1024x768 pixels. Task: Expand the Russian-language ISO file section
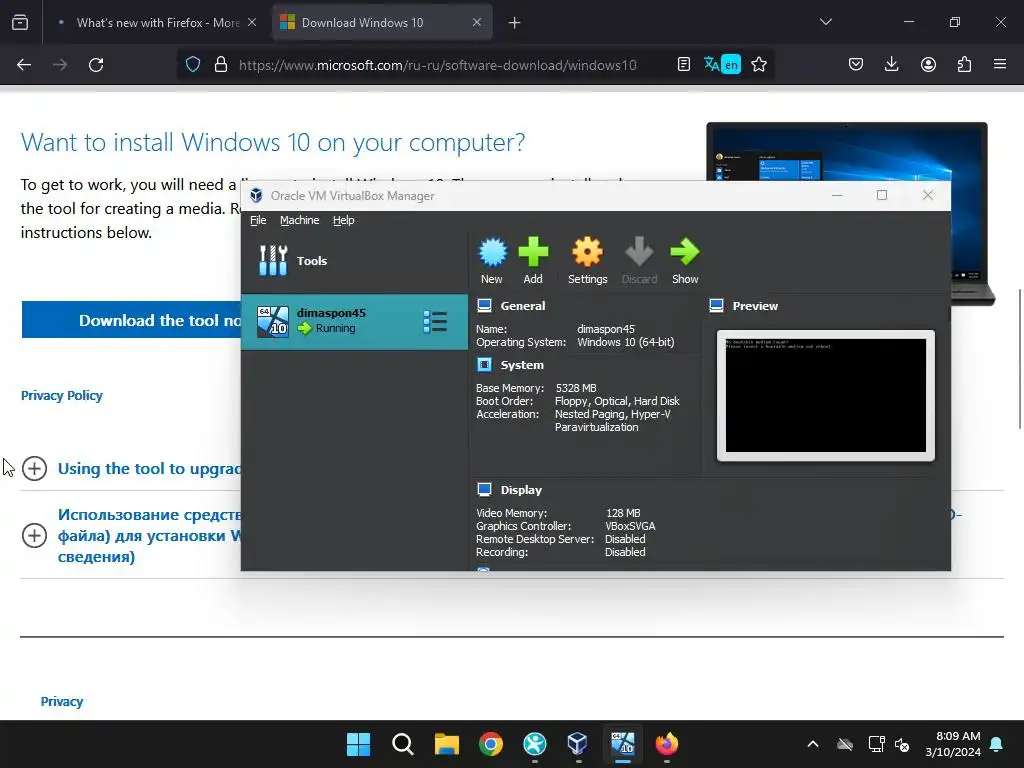(x=34, y=536)
